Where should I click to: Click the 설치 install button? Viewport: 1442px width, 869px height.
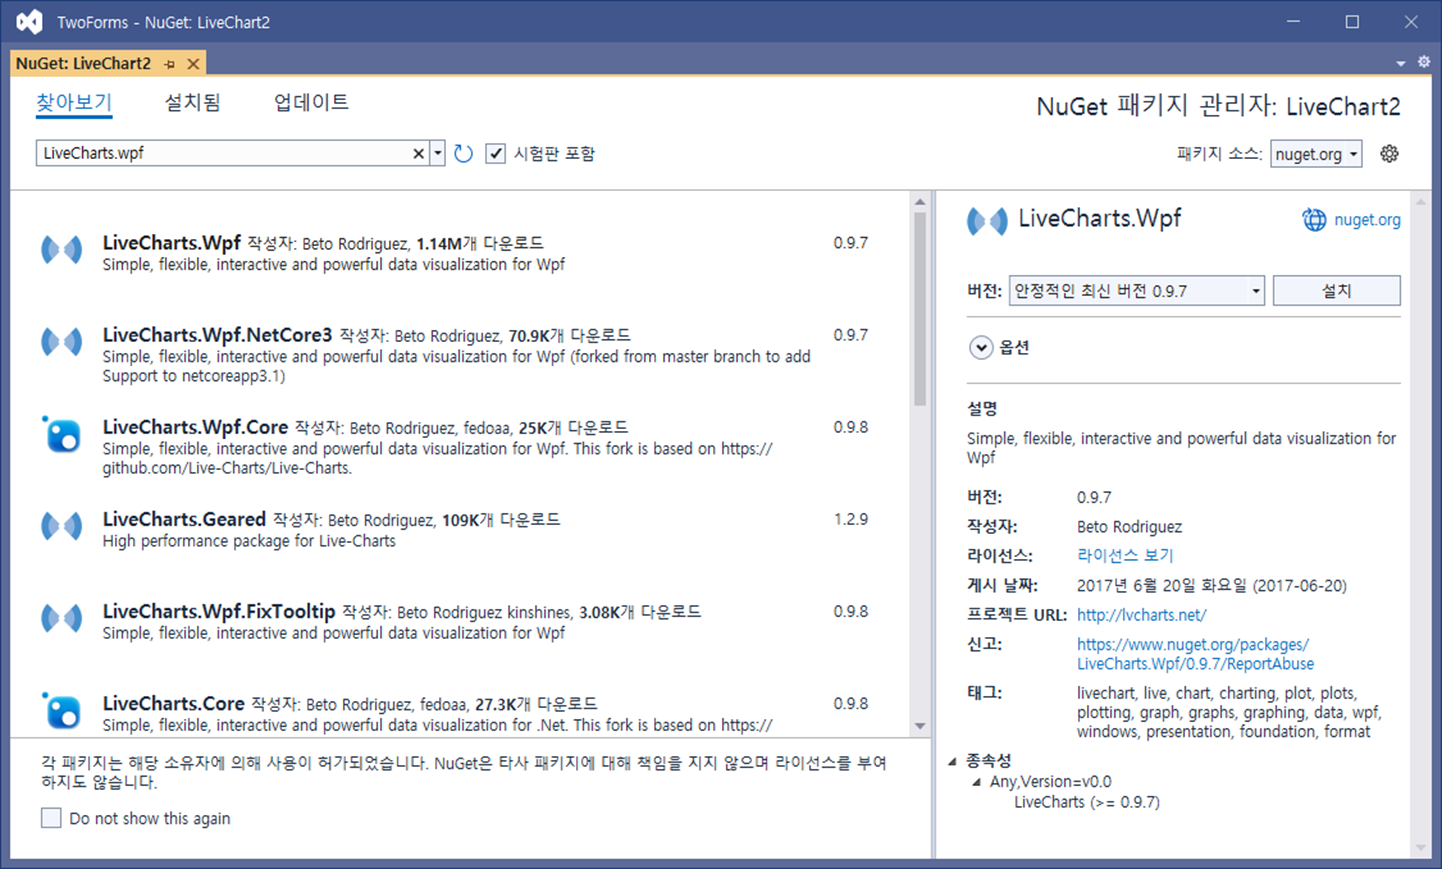pyautogui.click(x=1336, y=291)
